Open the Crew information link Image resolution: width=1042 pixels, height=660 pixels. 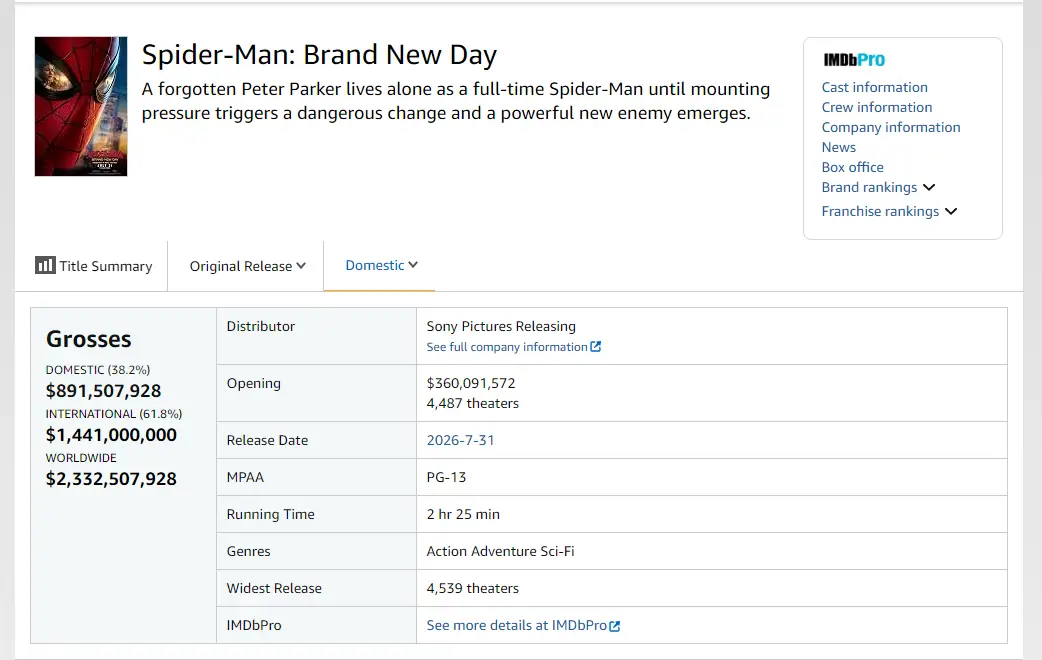coord(877,107)
